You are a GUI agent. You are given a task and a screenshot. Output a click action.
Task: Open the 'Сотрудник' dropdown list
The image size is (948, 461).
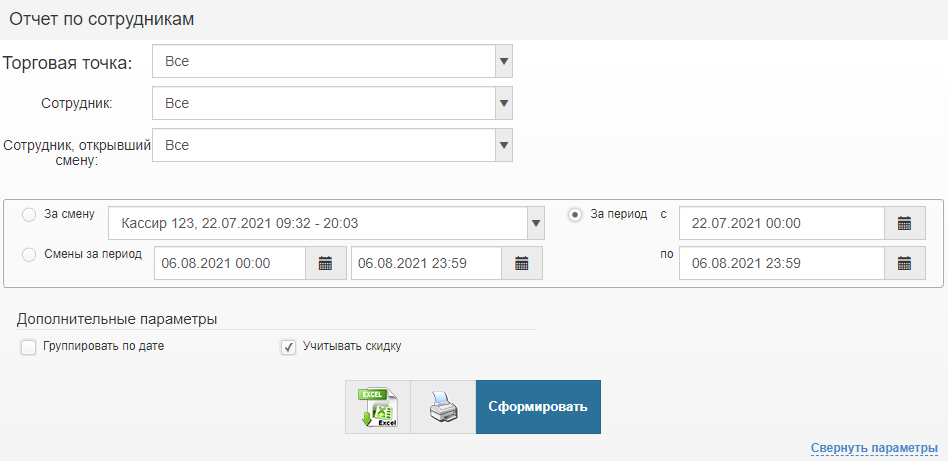pos(504,103)
